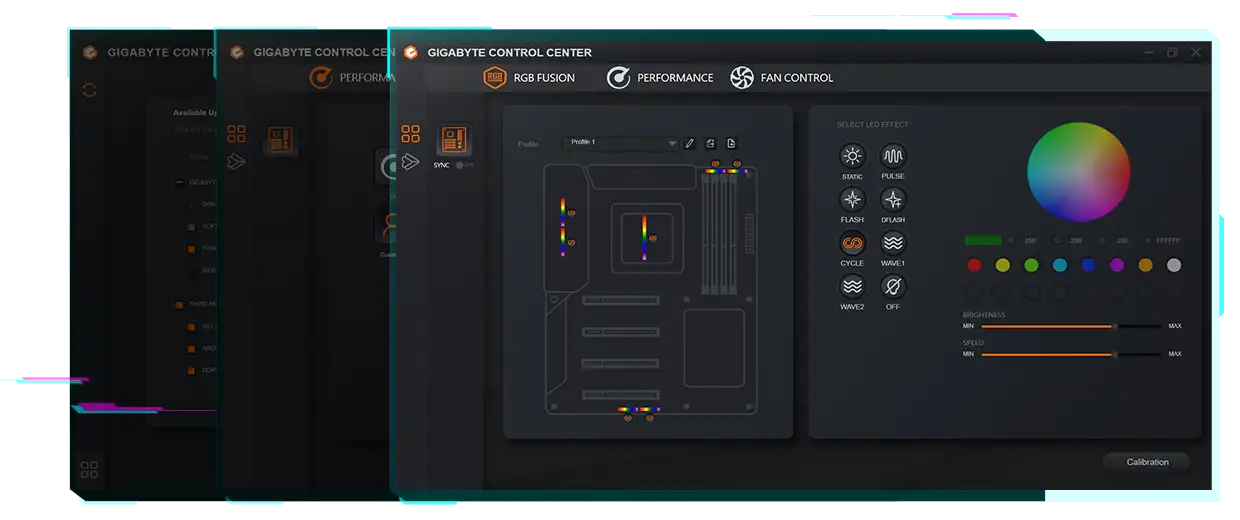Choose the cyan color swatch
The width and height of the screenshot is (1240, 520).
1060,265
